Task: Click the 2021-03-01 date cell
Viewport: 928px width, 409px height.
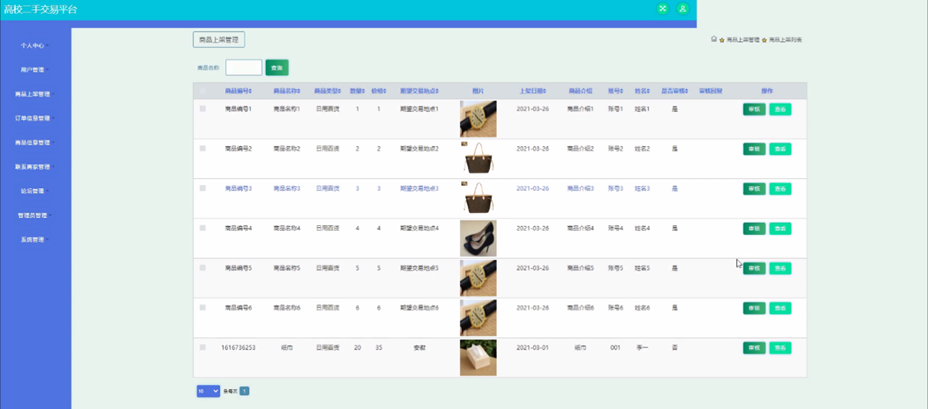Action: [x=532, y=347]
